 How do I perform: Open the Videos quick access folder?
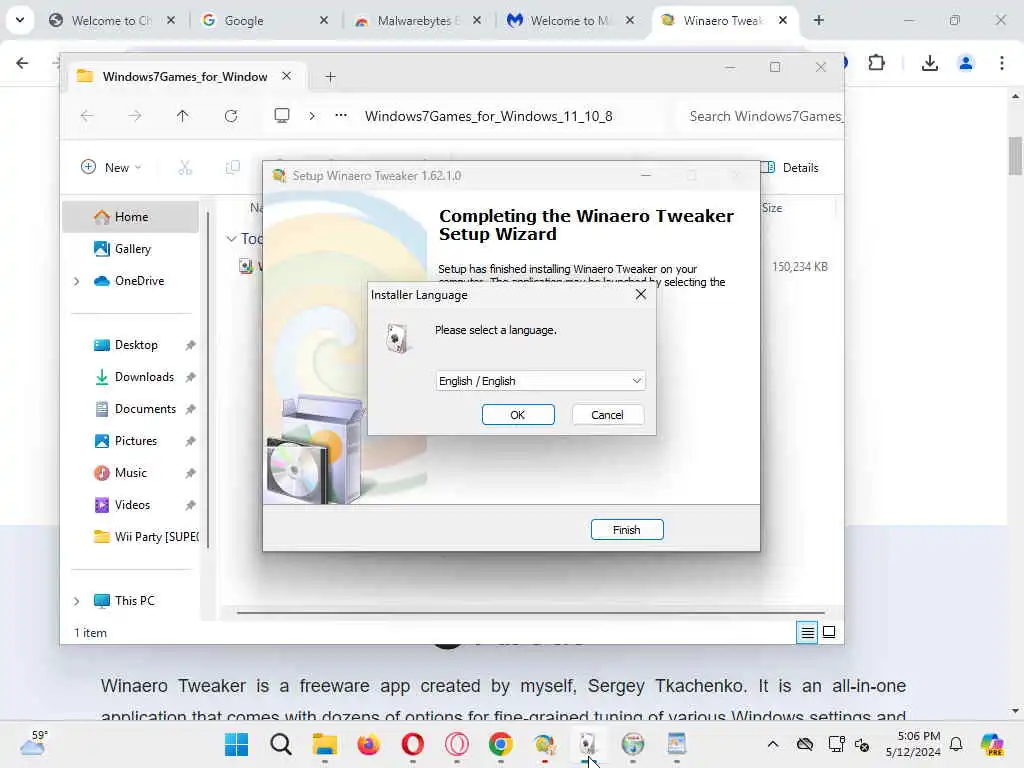(132, 505)
